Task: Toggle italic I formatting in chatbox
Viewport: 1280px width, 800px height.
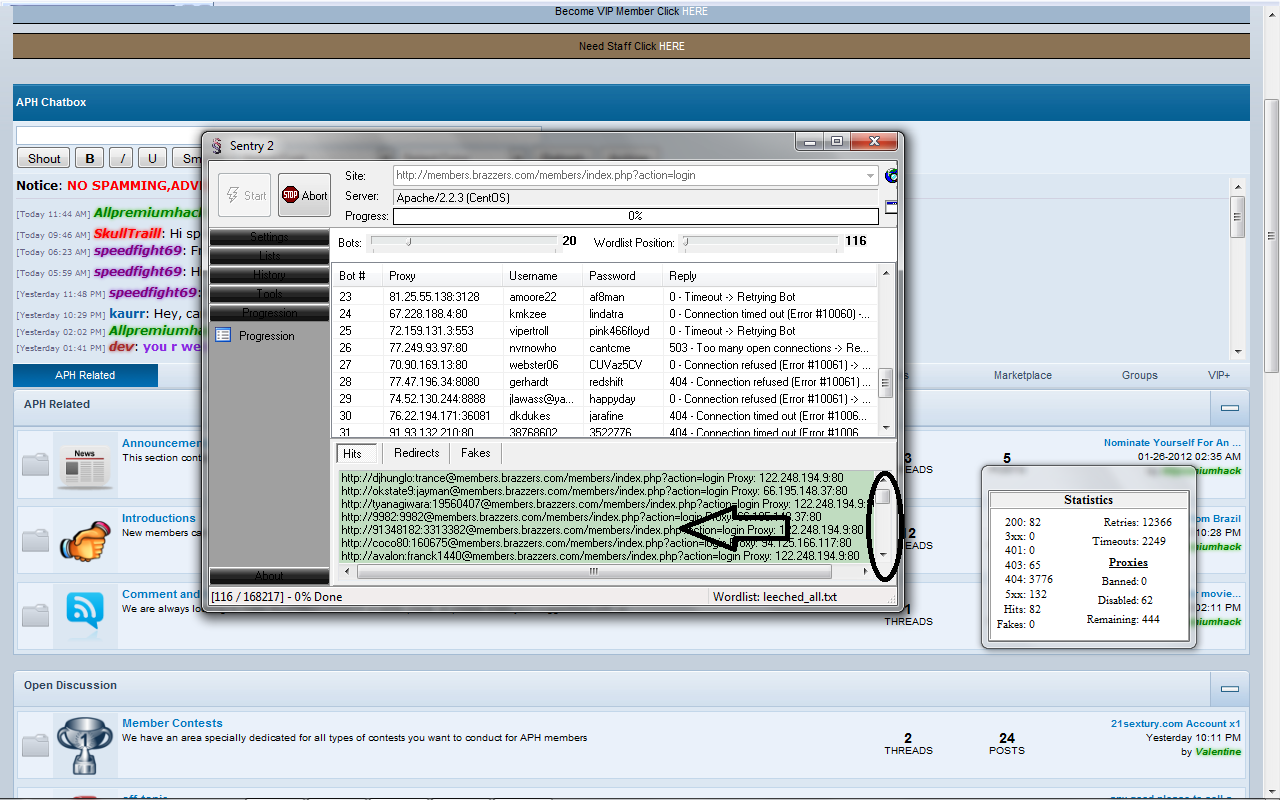Action: point(121,158)
